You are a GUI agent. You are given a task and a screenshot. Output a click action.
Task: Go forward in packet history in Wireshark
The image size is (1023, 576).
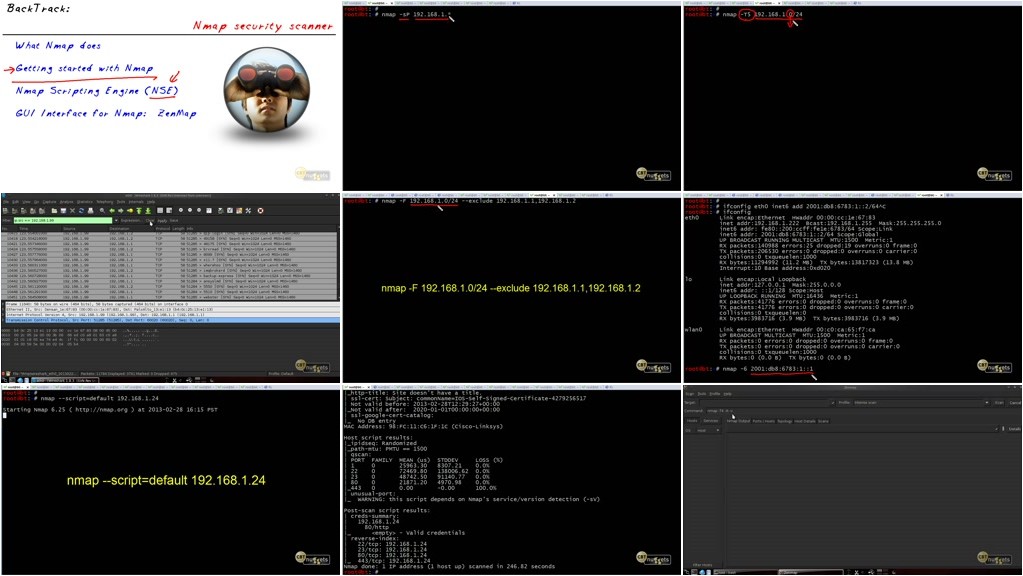click(x=121, y=211)
